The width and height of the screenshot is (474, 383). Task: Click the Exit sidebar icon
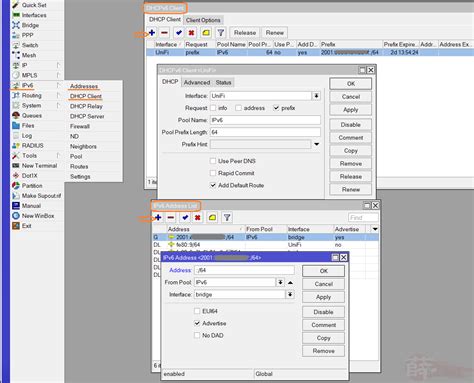[x=16, y=226]
